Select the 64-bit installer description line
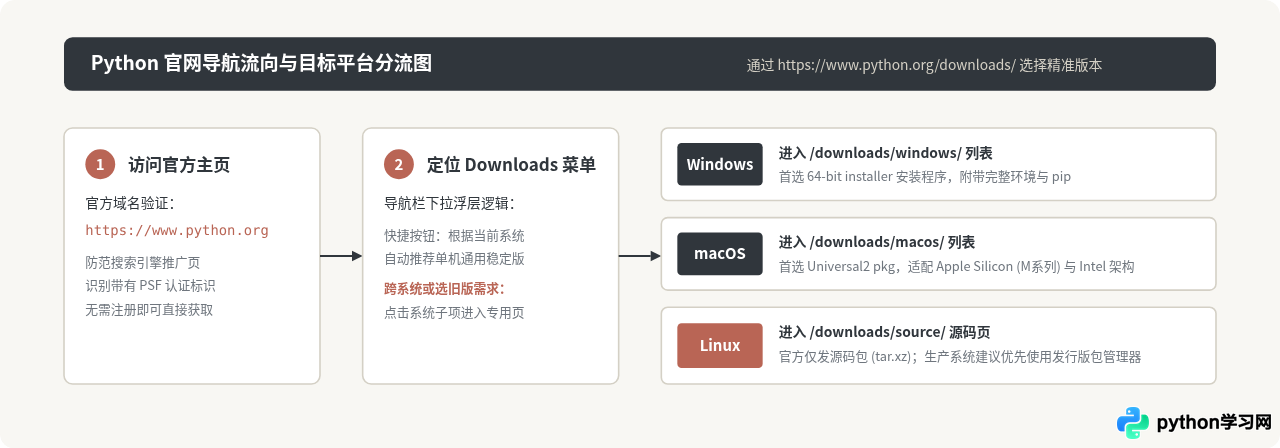The height and width of the screenshot is (448, 1280). point(924,177)
